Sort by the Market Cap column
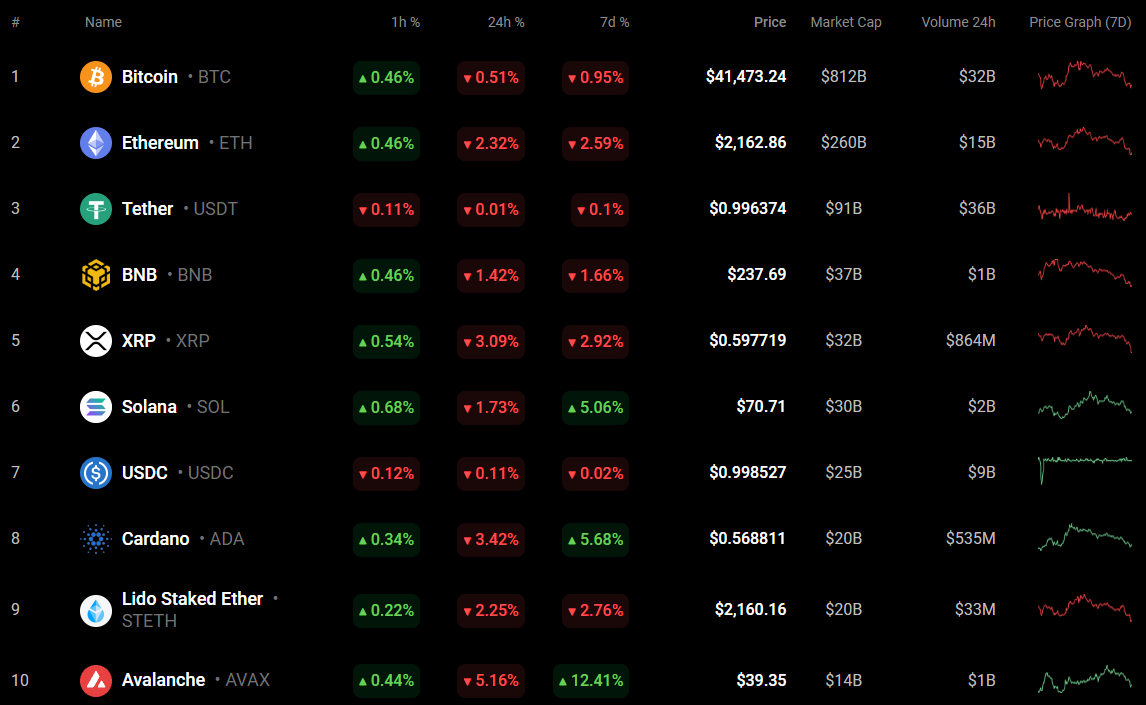The height and width of the screenshot is (705, 1146). click(845, 22)
